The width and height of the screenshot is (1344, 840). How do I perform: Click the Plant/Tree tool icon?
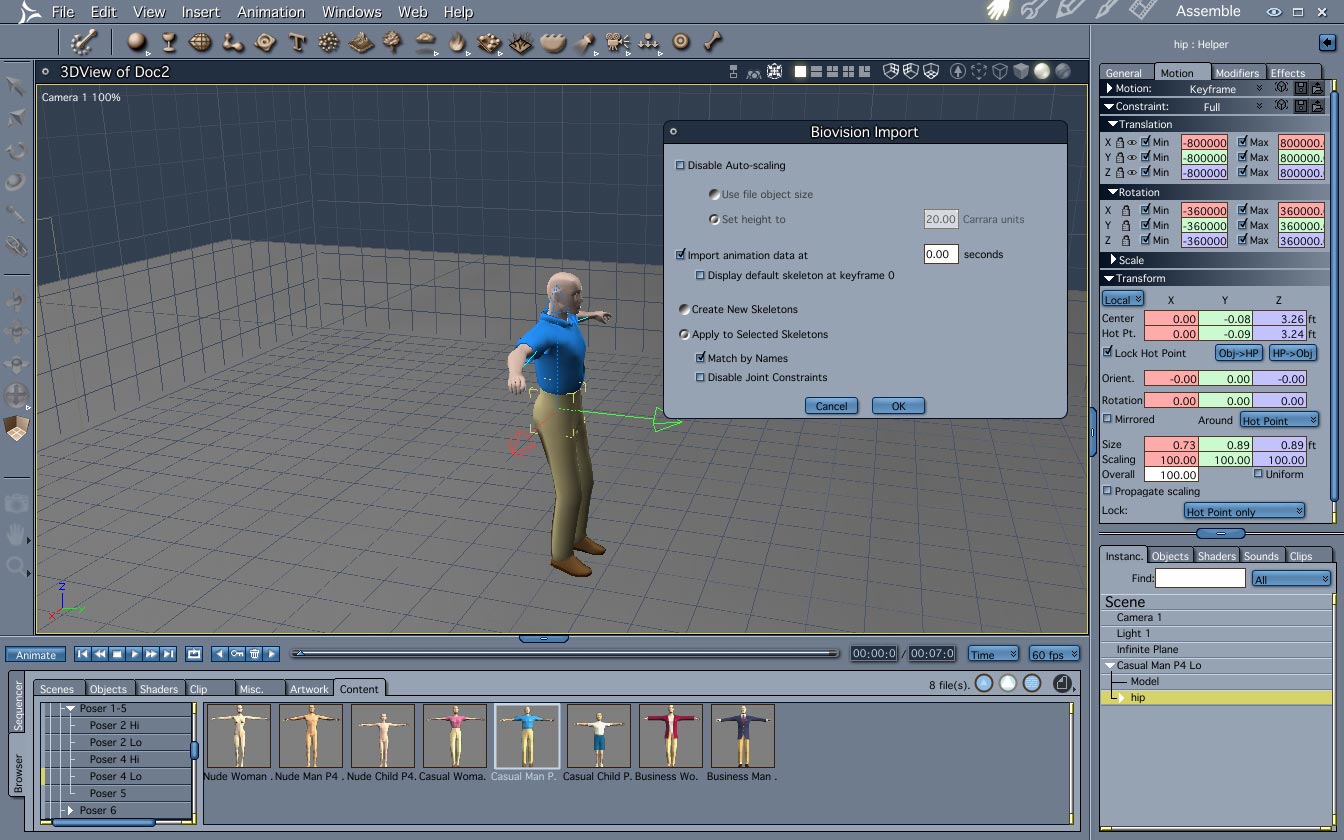pos(393,42)
